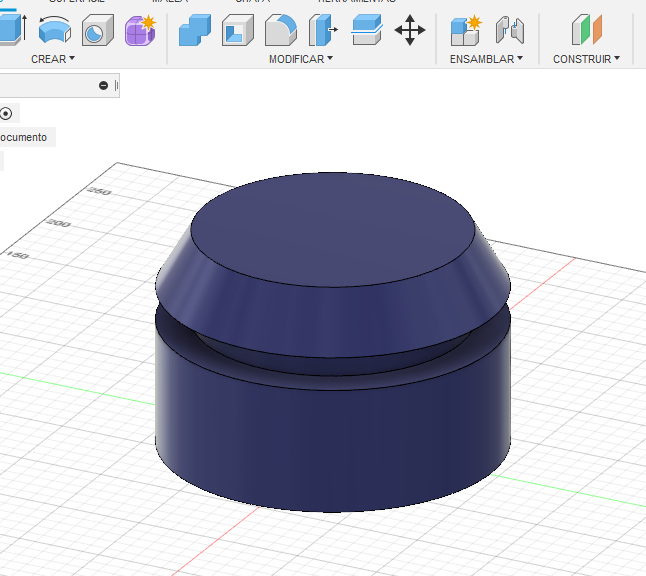Toggle the active component radio button
Image resolution: width=646 pixels, height=576 pixels.
point(7,113)
